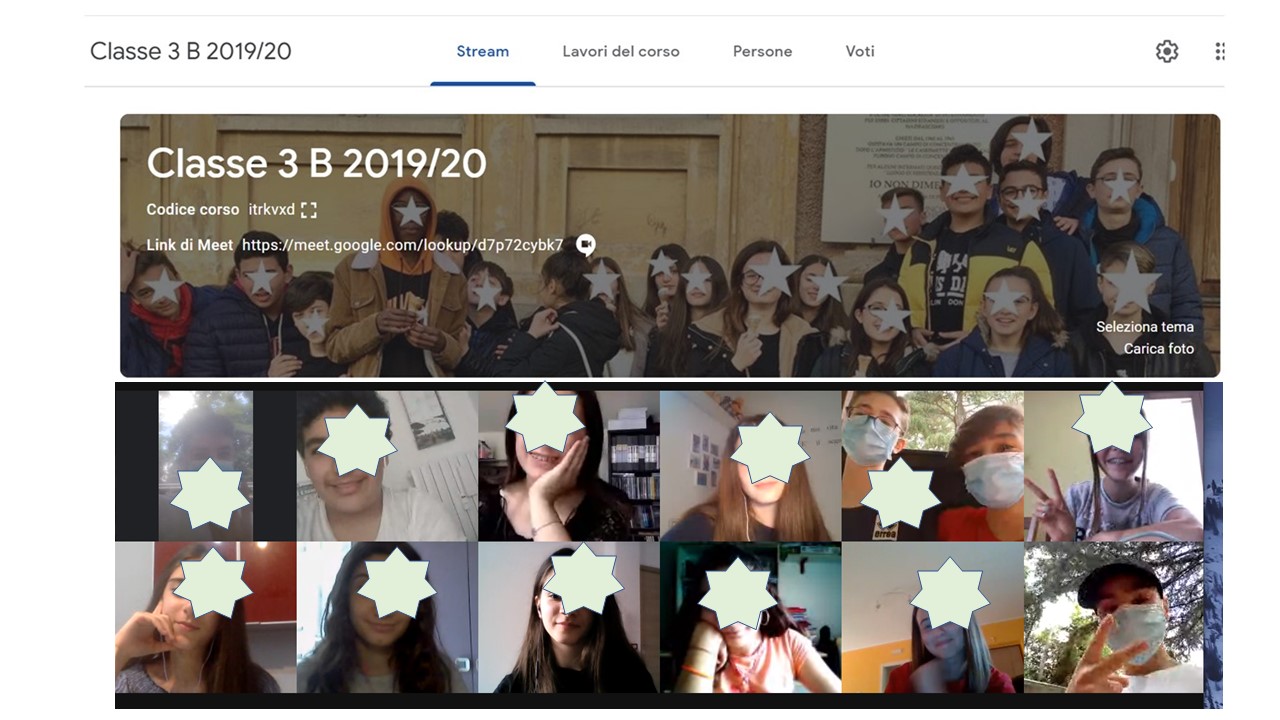Select video tile with two masked students
Image resolution: width=1280 pixels, height=720 pixels.
pos(932,466)
